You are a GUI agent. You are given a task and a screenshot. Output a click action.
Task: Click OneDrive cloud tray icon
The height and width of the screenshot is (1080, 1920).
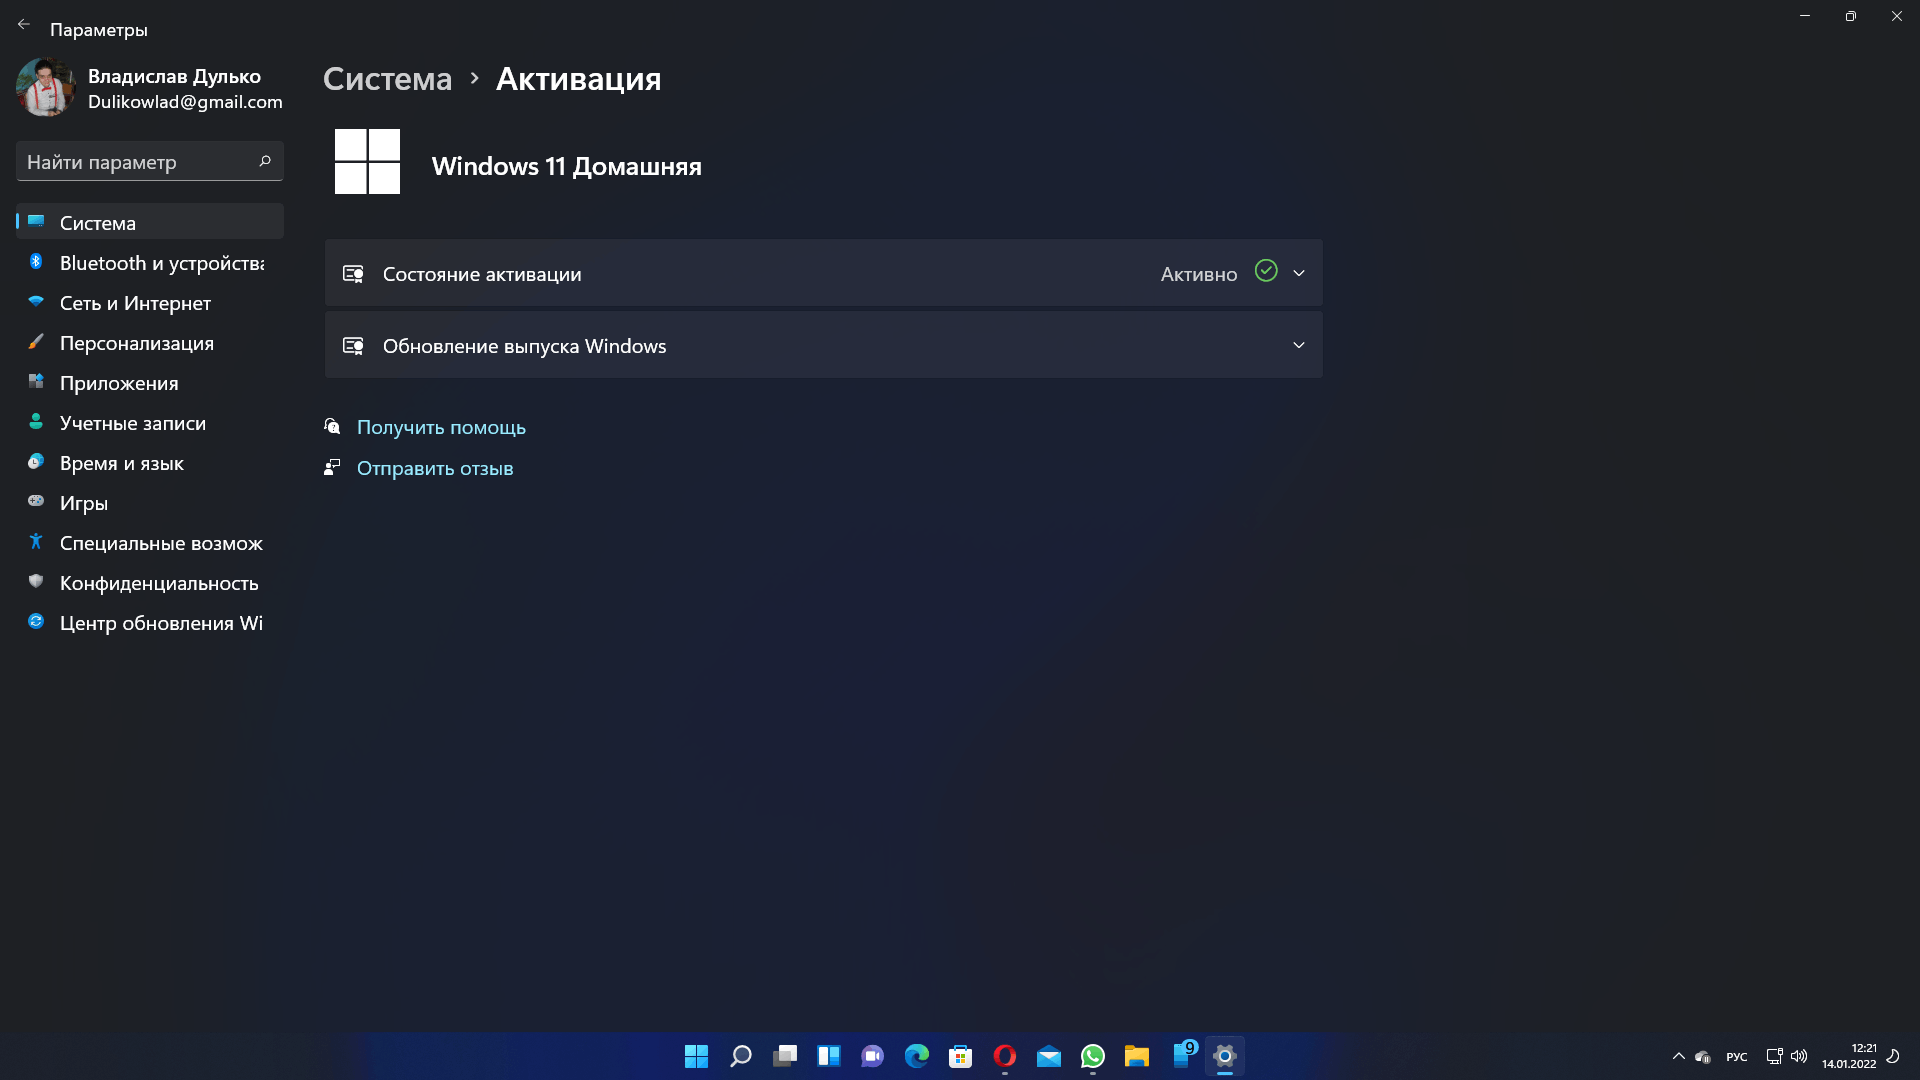(1703, 1056)
